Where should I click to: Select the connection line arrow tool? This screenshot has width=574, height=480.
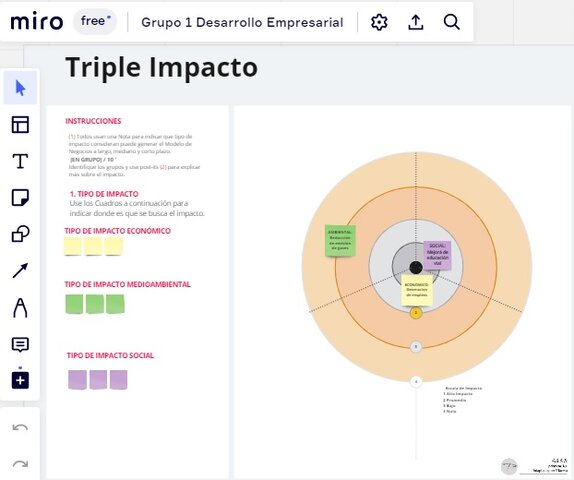point(20,271)
